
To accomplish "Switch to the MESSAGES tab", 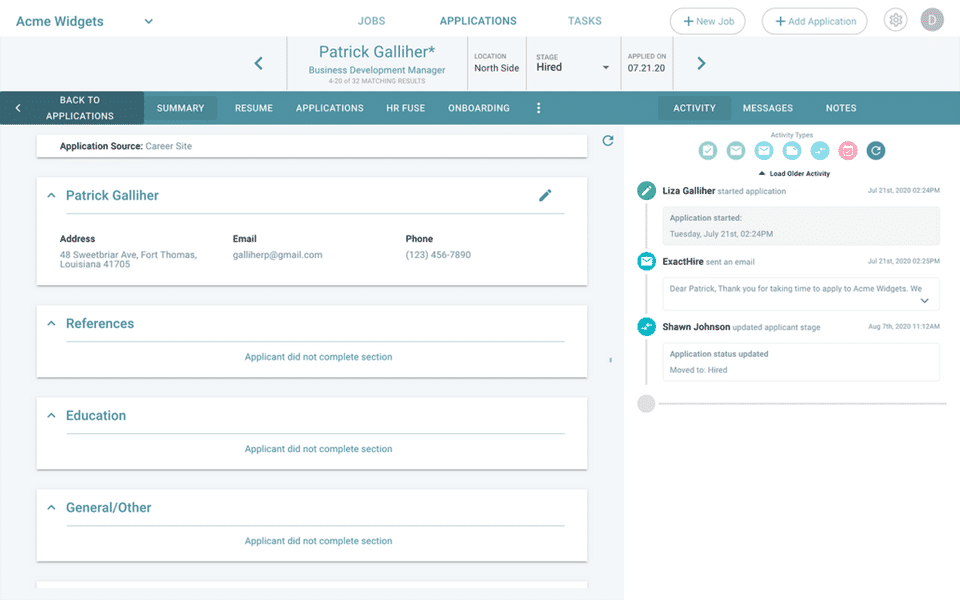I will click(768, 108).
